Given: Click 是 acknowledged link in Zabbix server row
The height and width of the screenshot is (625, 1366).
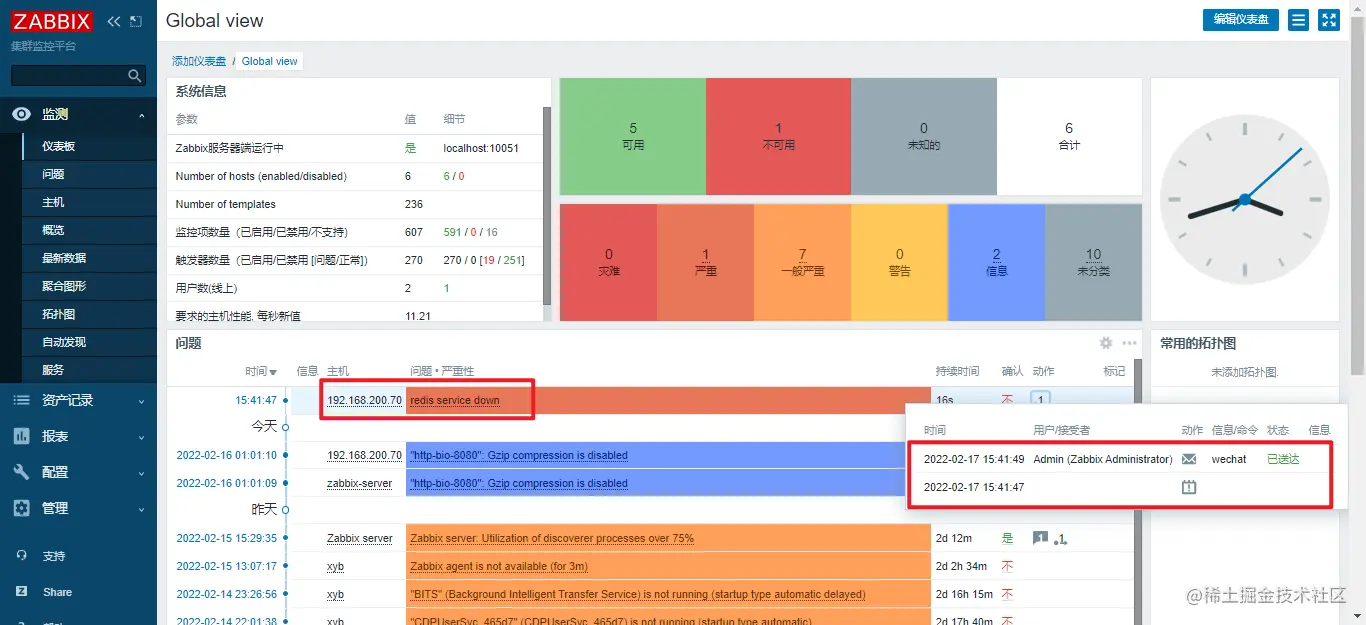Looking at the screenshot, I should pos(1007,538).
